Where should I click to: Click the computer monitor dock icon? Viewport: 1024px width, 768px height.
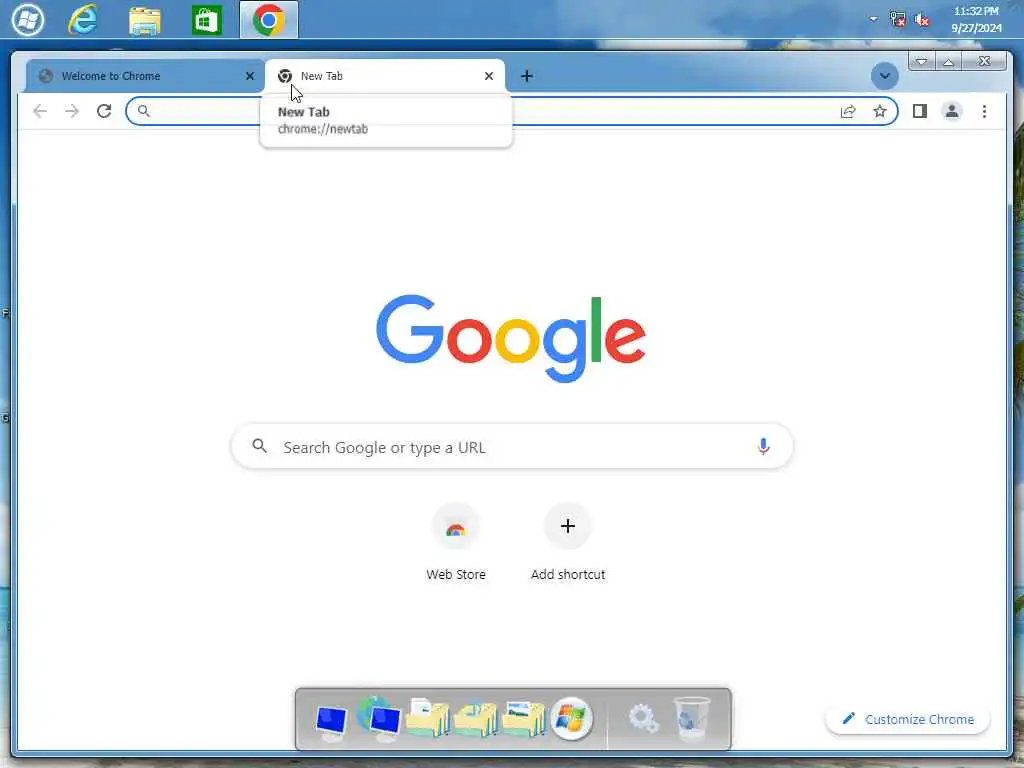pyautogui.click(x=331, y=722)
